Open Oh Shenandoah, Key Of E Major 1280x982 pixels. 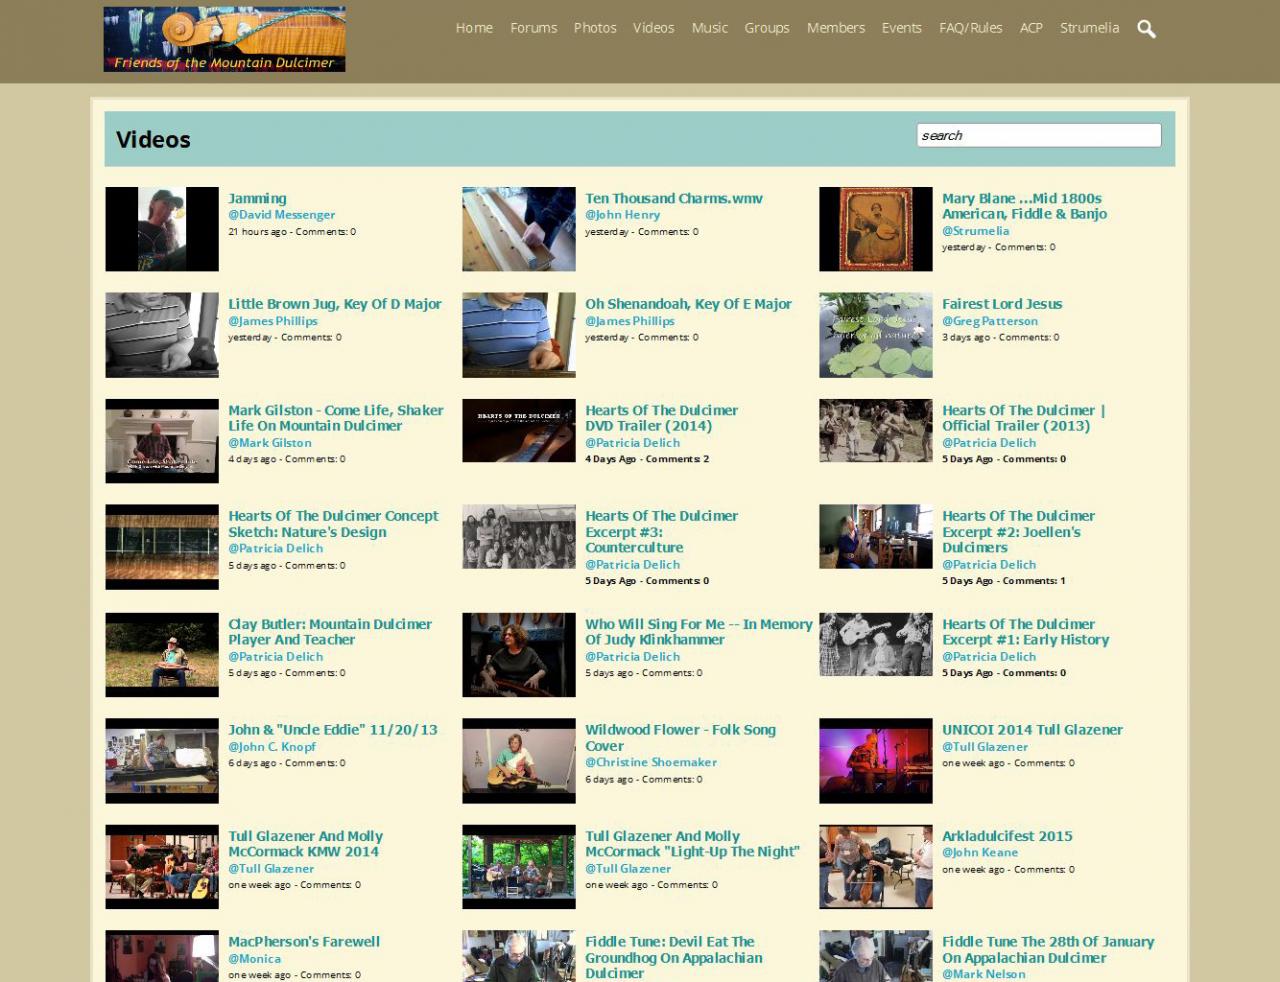[688, 304]
